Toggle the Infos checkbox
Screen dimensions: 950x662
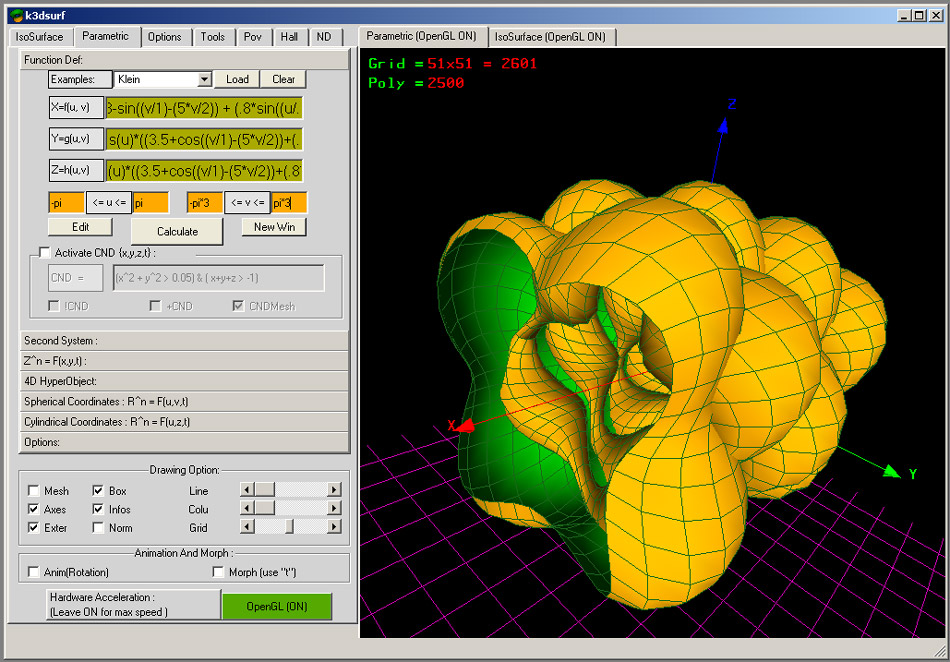(x=98, y=509)
